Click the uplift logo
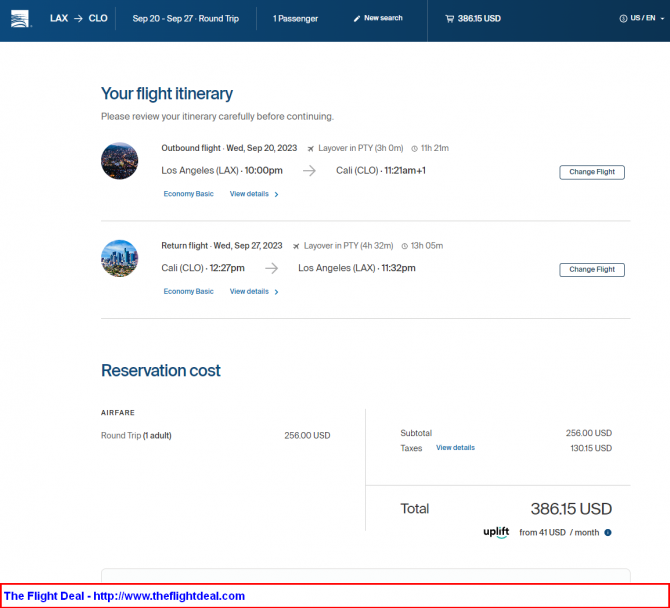670x608 pixels. tap(496, 532)
